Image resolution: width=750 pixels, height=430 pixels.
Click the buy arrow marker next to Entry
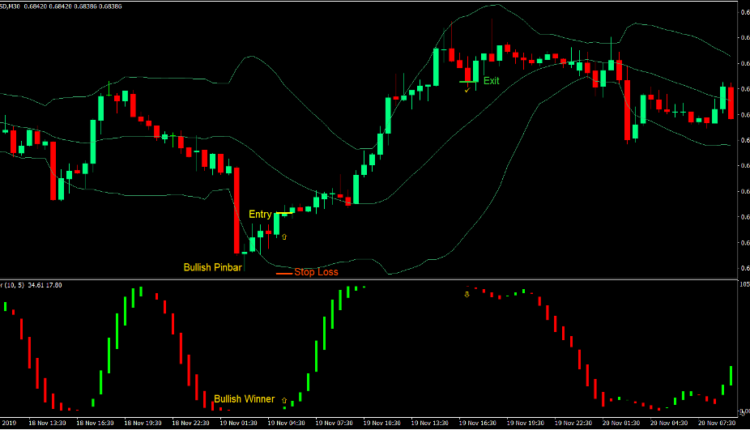click(x=284, y=237)
